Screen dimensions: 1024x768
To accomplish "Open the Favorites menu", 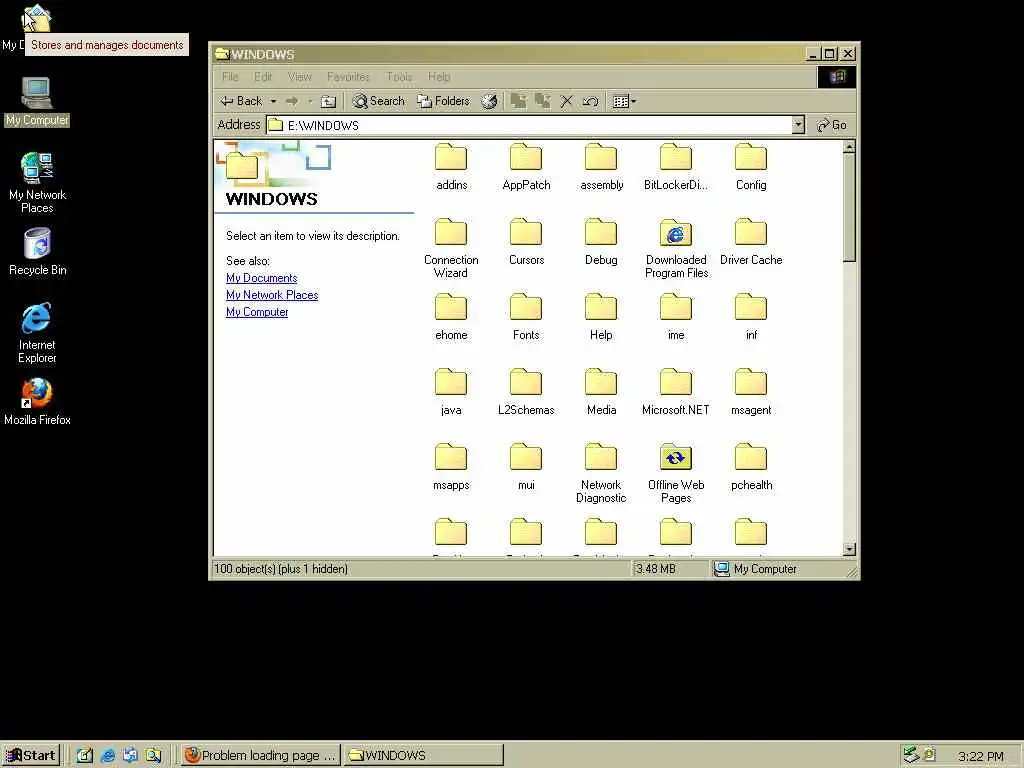I will [348, 77].
